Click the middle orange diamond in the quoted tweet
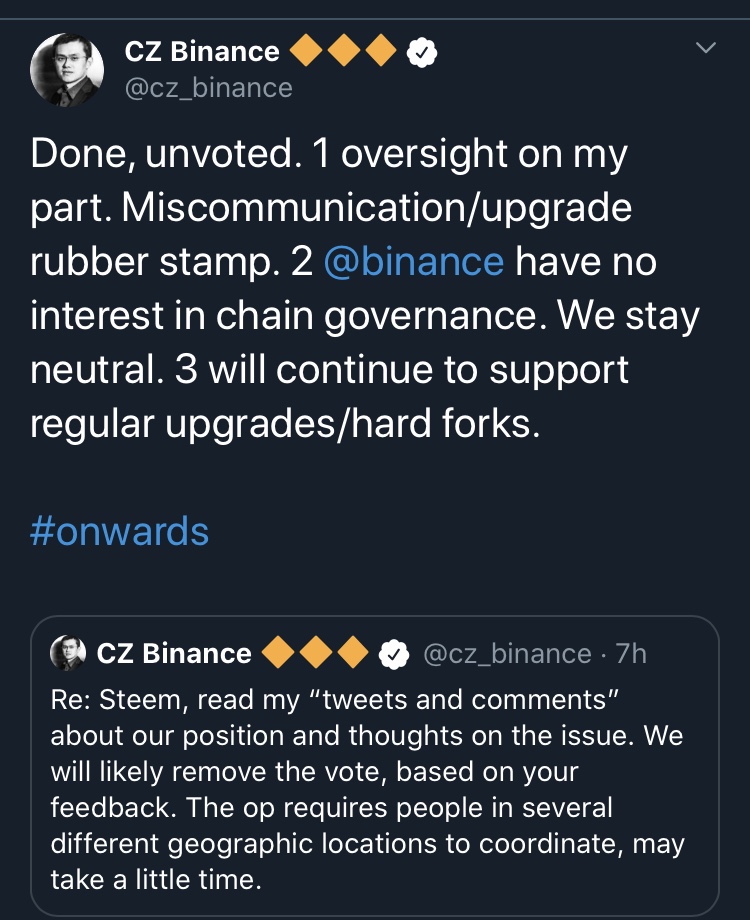750x920 pixels. 316,654
